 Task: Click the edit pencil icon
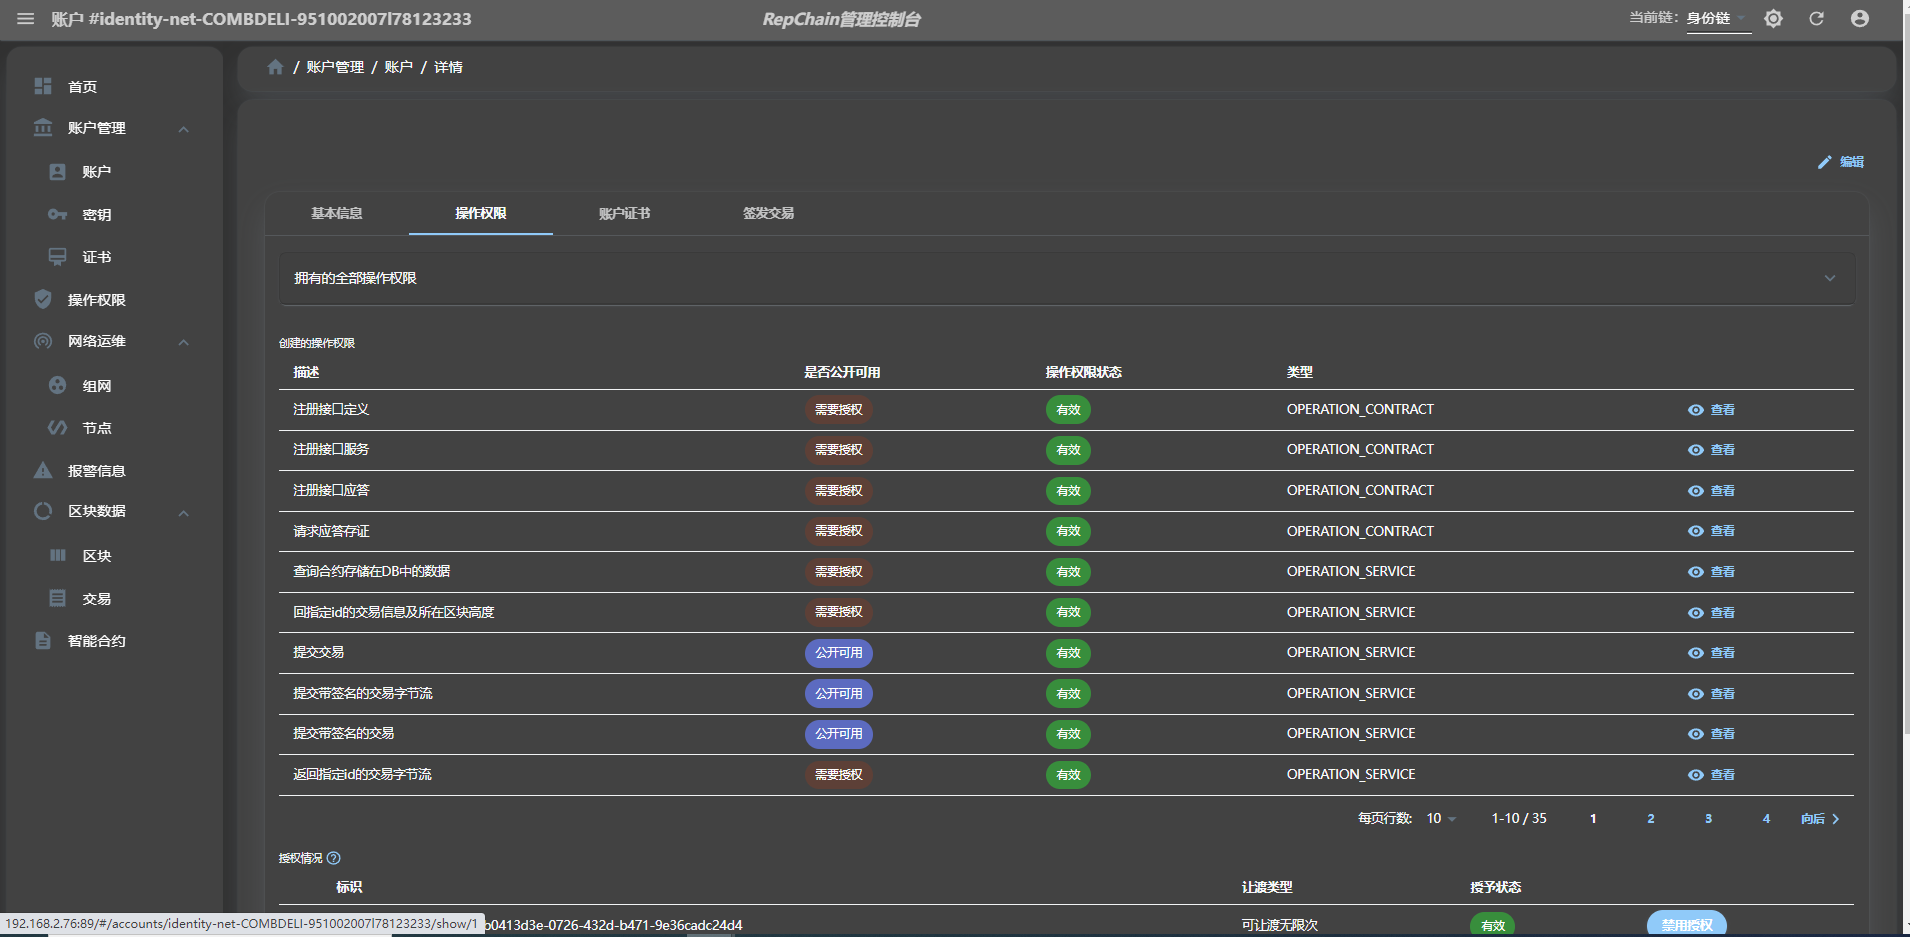[x=1824, y=162]
